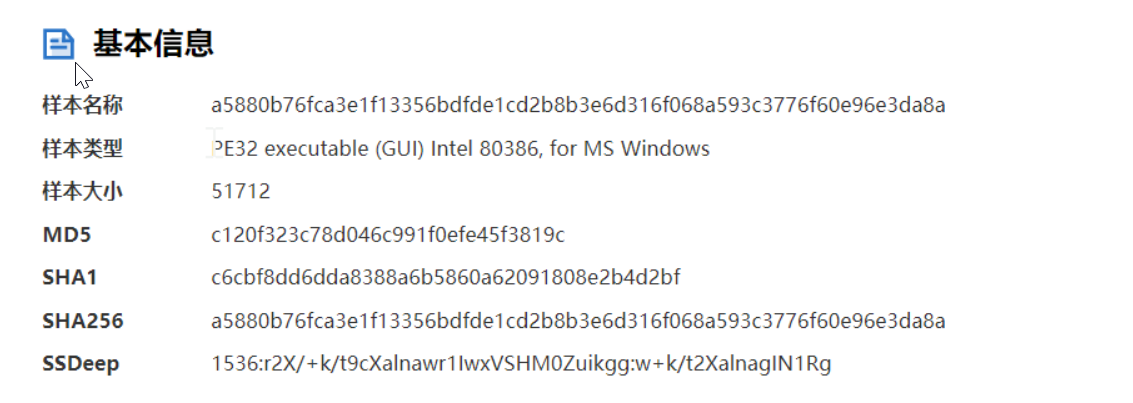Click the SHA256 field label
The image size is (1133, 403).
click(83, 321)
